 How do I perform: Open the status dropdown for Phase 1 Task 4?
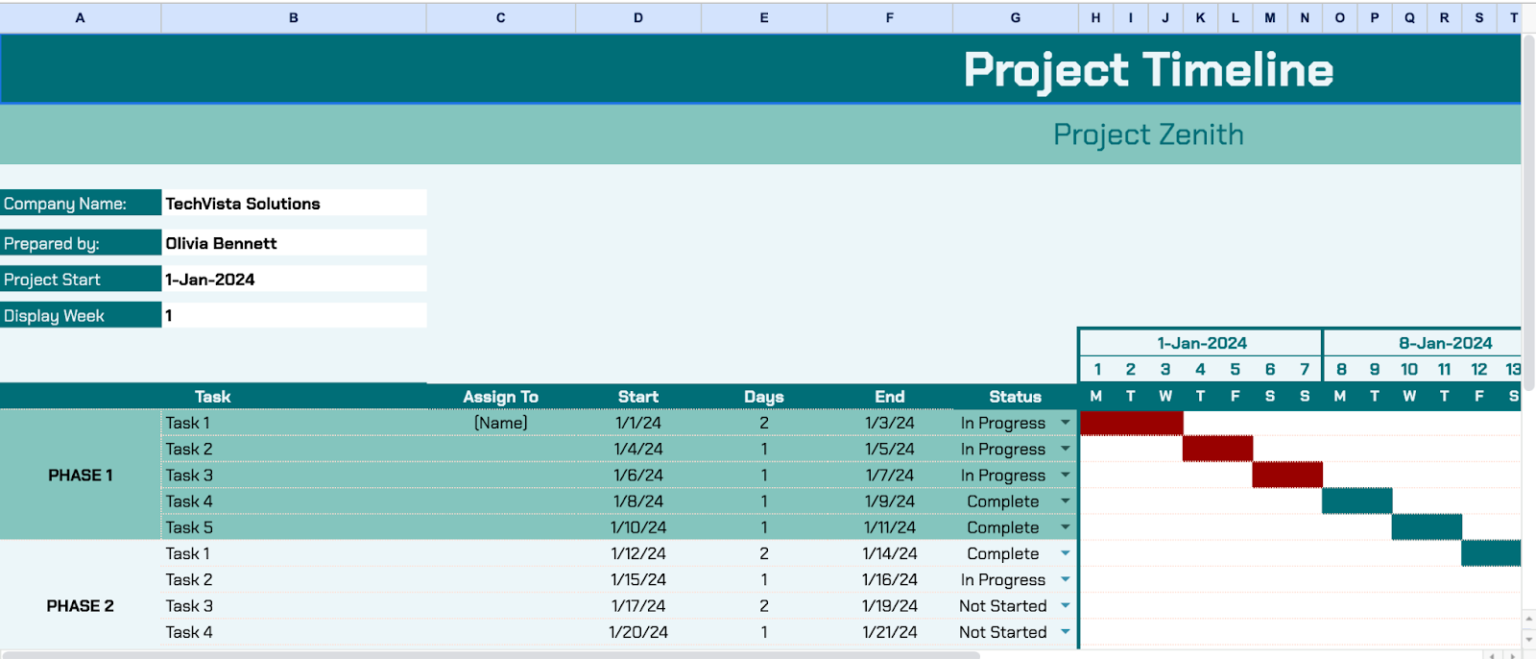(x=1065, y=501)
